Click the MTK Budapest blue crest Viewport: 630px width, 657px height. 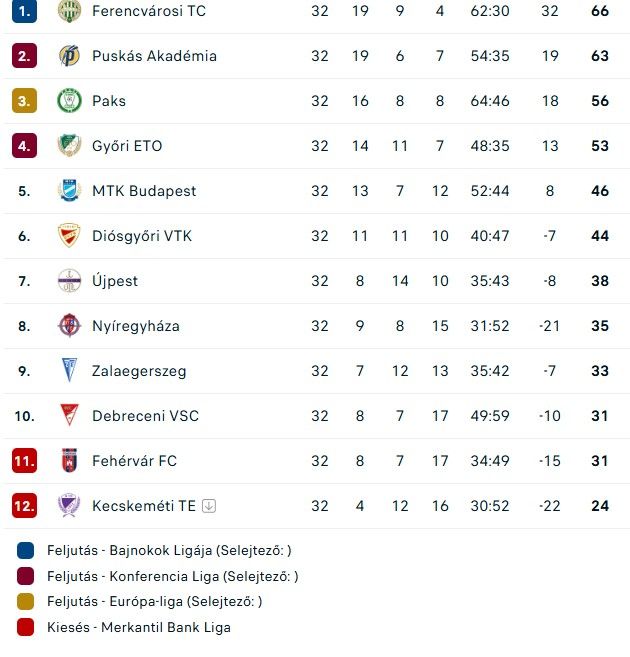[x=69, y=191]
